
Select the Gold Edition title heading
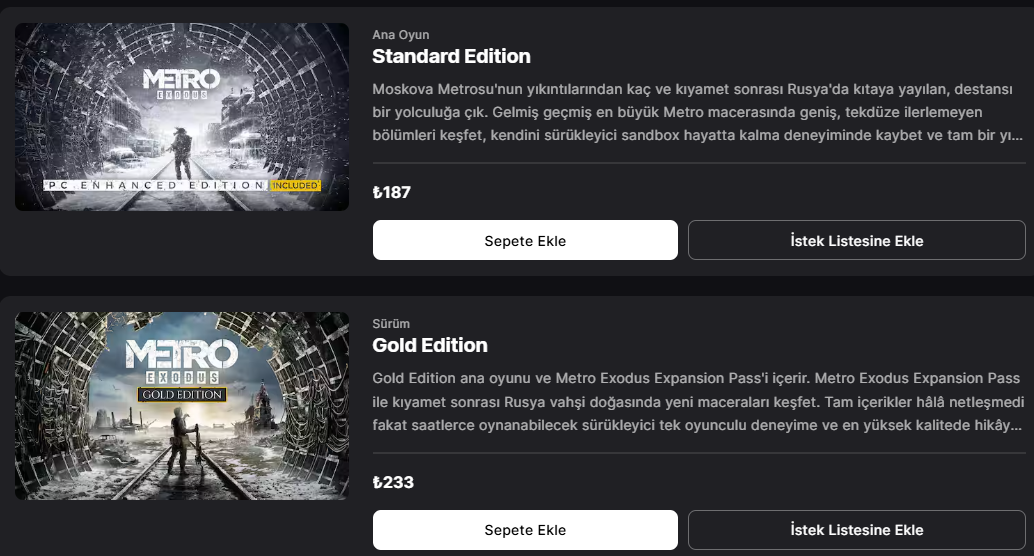pos(430,345)
